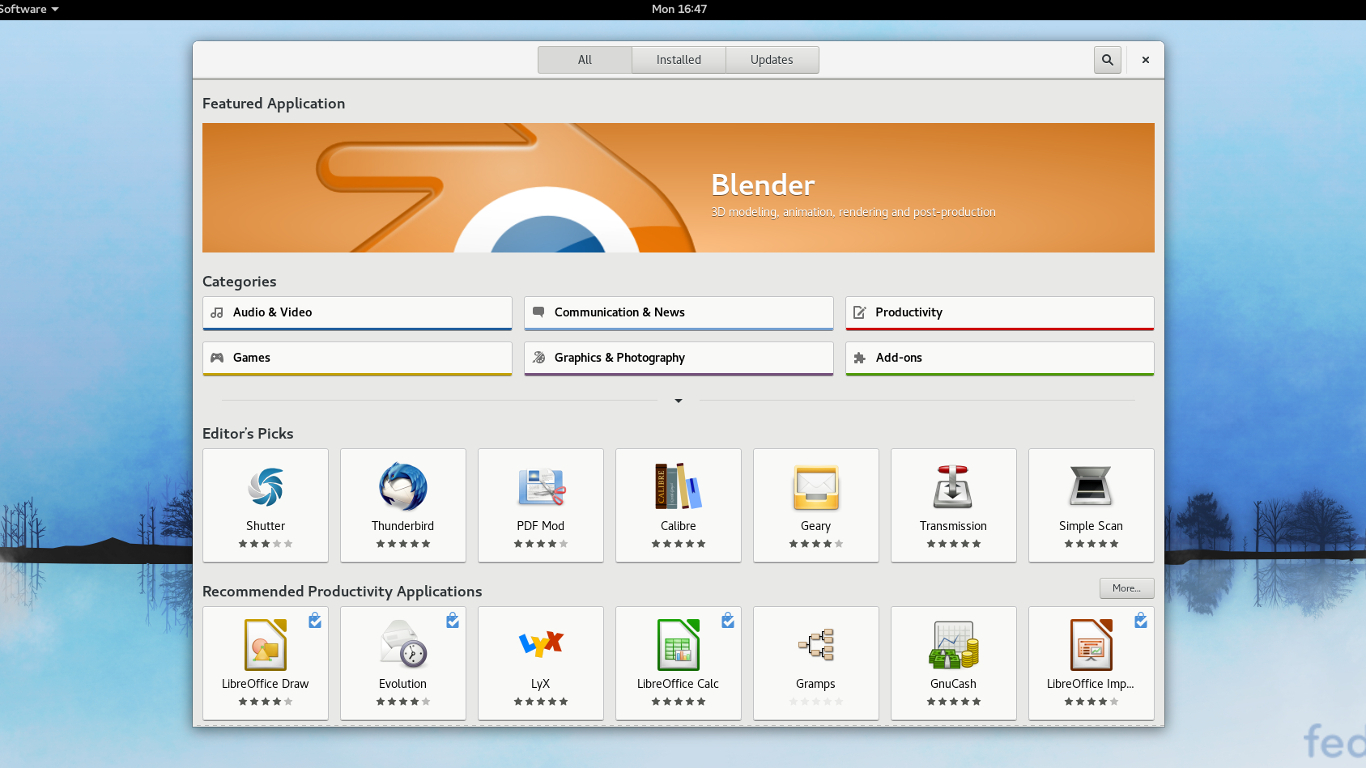Select the Gramps family tree icon
1366x768 pixels.
(x=816, y=645)
